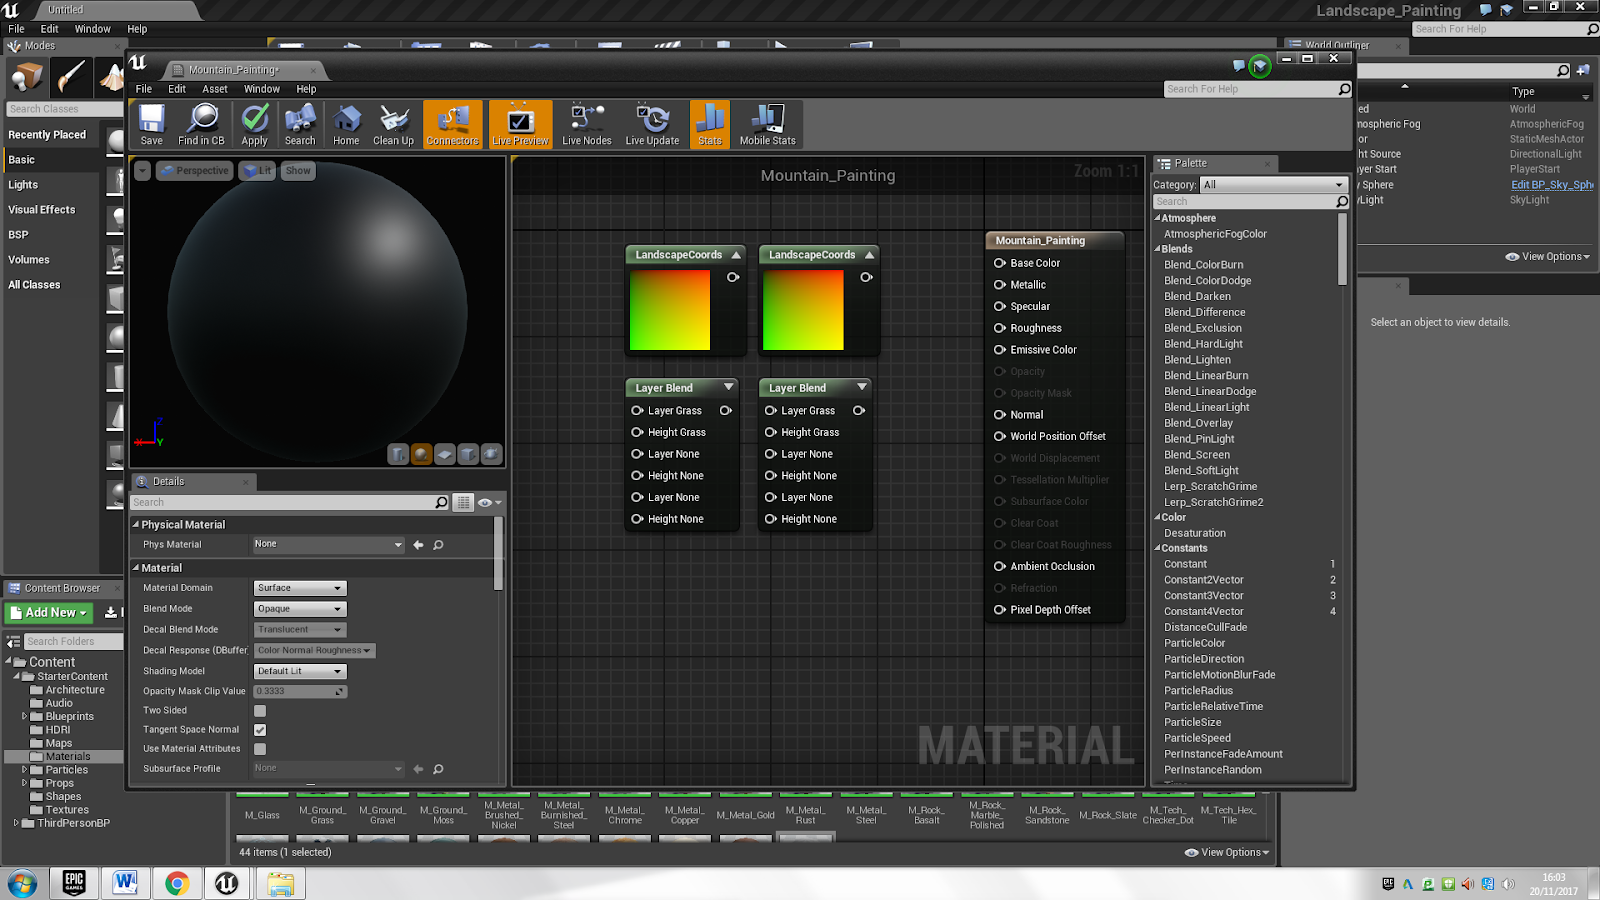The height and width of the screenshot is (900, 1600).
Task: Open the File menu of main editor
Action: [x=16, y=29]
